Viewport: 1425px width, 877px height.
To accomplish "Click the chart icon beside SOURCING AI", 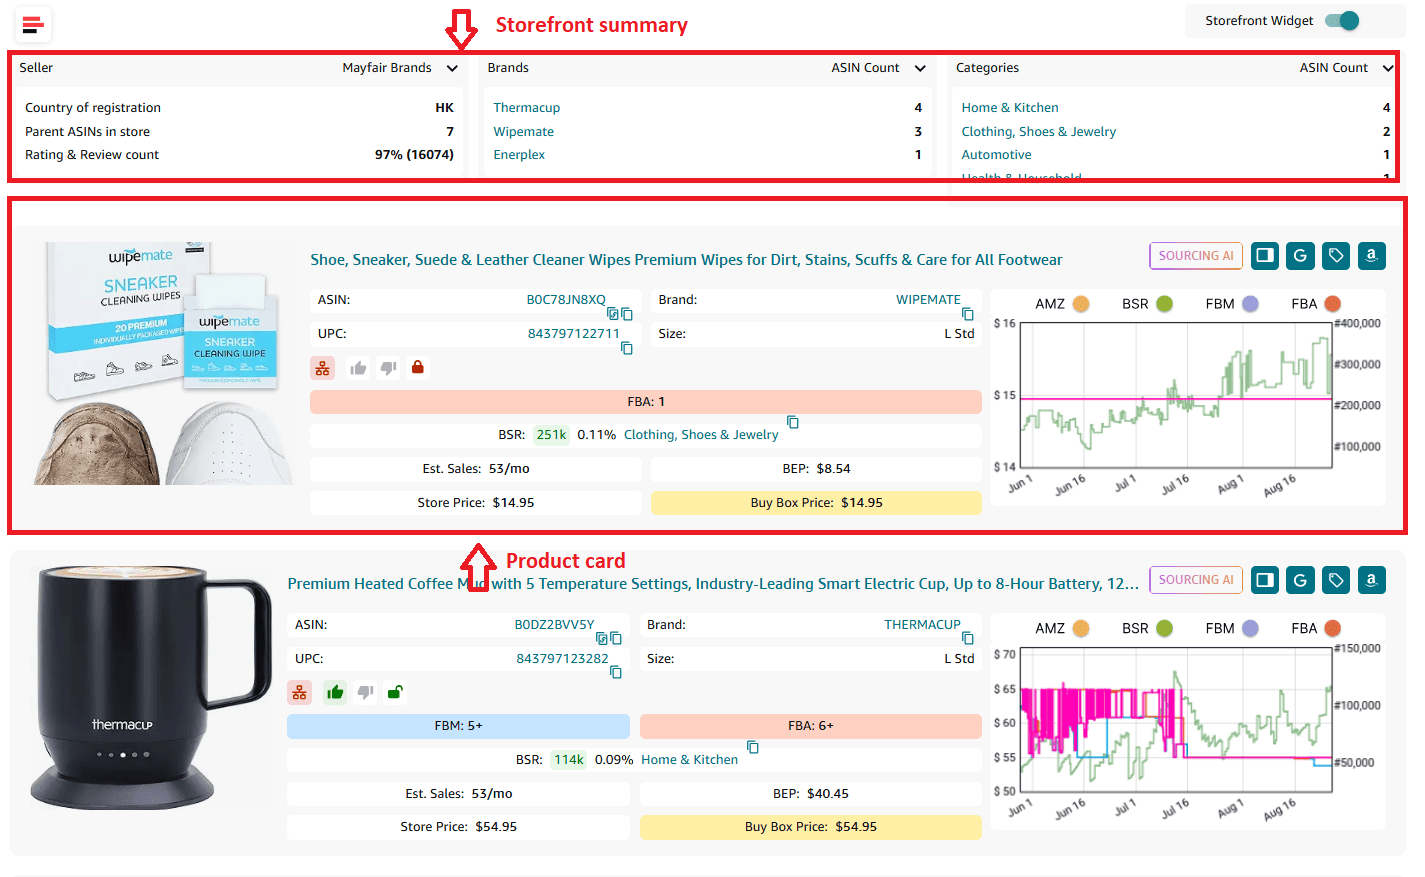I will click(x=1264, y=256).
